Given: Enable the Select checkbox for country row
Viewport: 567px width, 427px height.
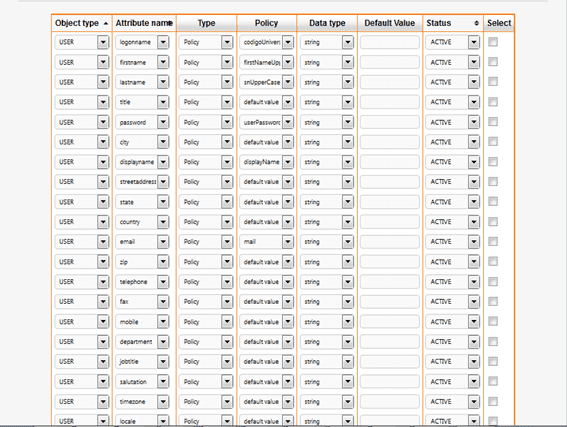Looking at the screenshot, I should 493,221.
